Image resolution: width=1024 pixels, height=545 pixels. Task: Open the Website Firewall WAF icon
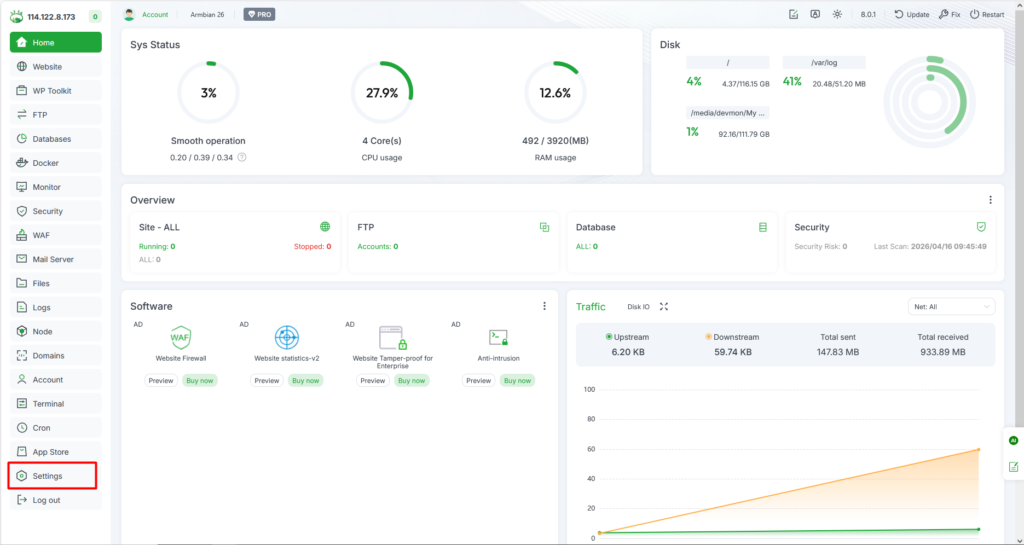[x=181, y=337]
